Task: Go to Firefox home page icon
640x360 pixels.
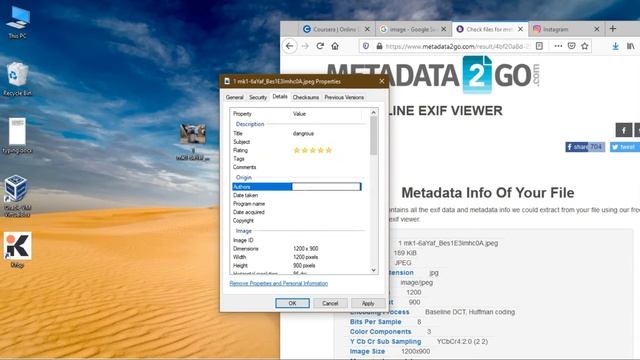Action: (x=335, y=46)
